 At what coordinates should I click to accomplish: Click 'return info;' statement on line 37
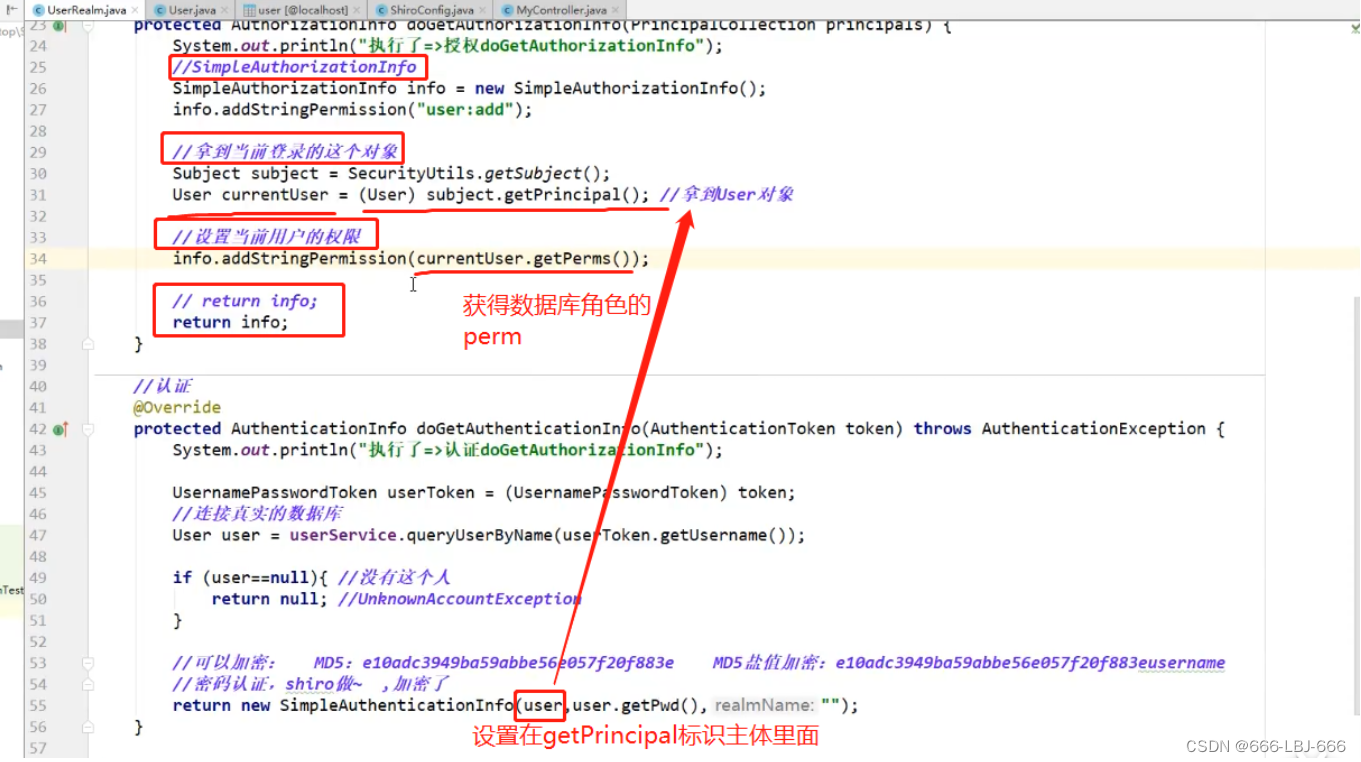click(230, 322)
